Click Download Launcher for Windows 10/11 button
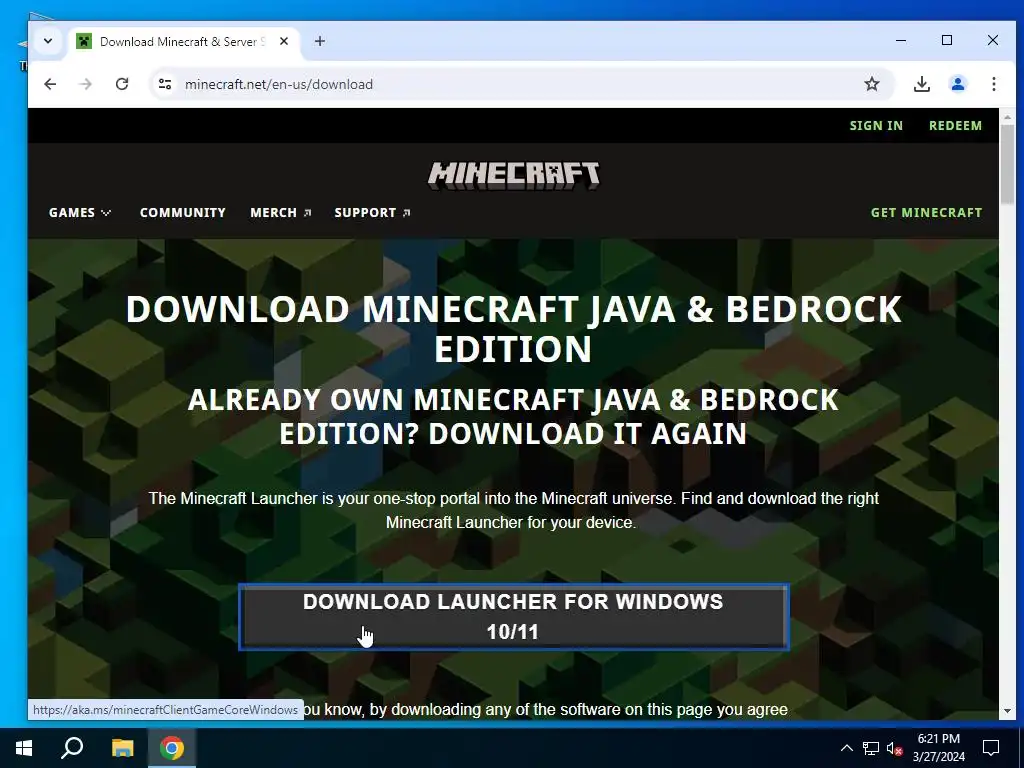Image resolution: width=1024 pixels, height=768 pixels. tap(513, 616)
